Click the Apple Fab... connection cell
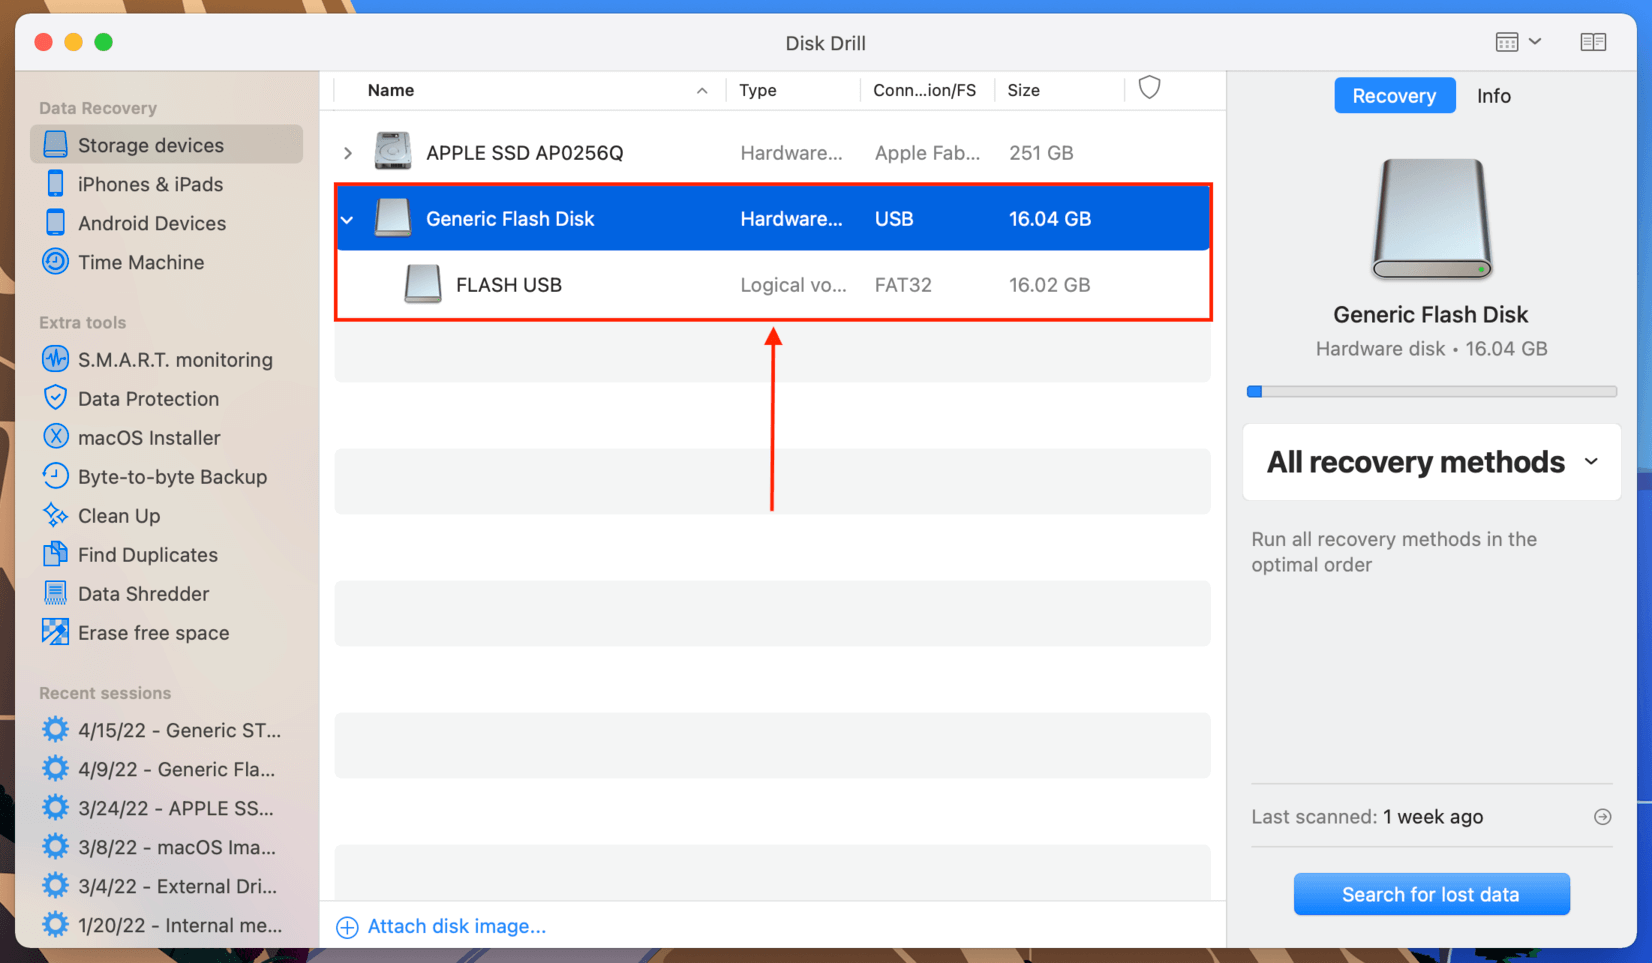The height and width of the screenshot is (963, 1652). point(927,153)
